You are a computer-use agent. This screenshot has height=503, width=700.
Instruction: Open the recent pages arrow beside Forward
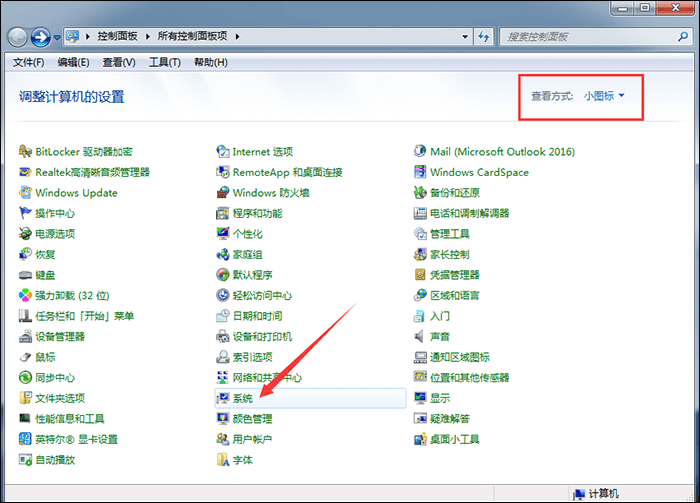tap(57, 37)
